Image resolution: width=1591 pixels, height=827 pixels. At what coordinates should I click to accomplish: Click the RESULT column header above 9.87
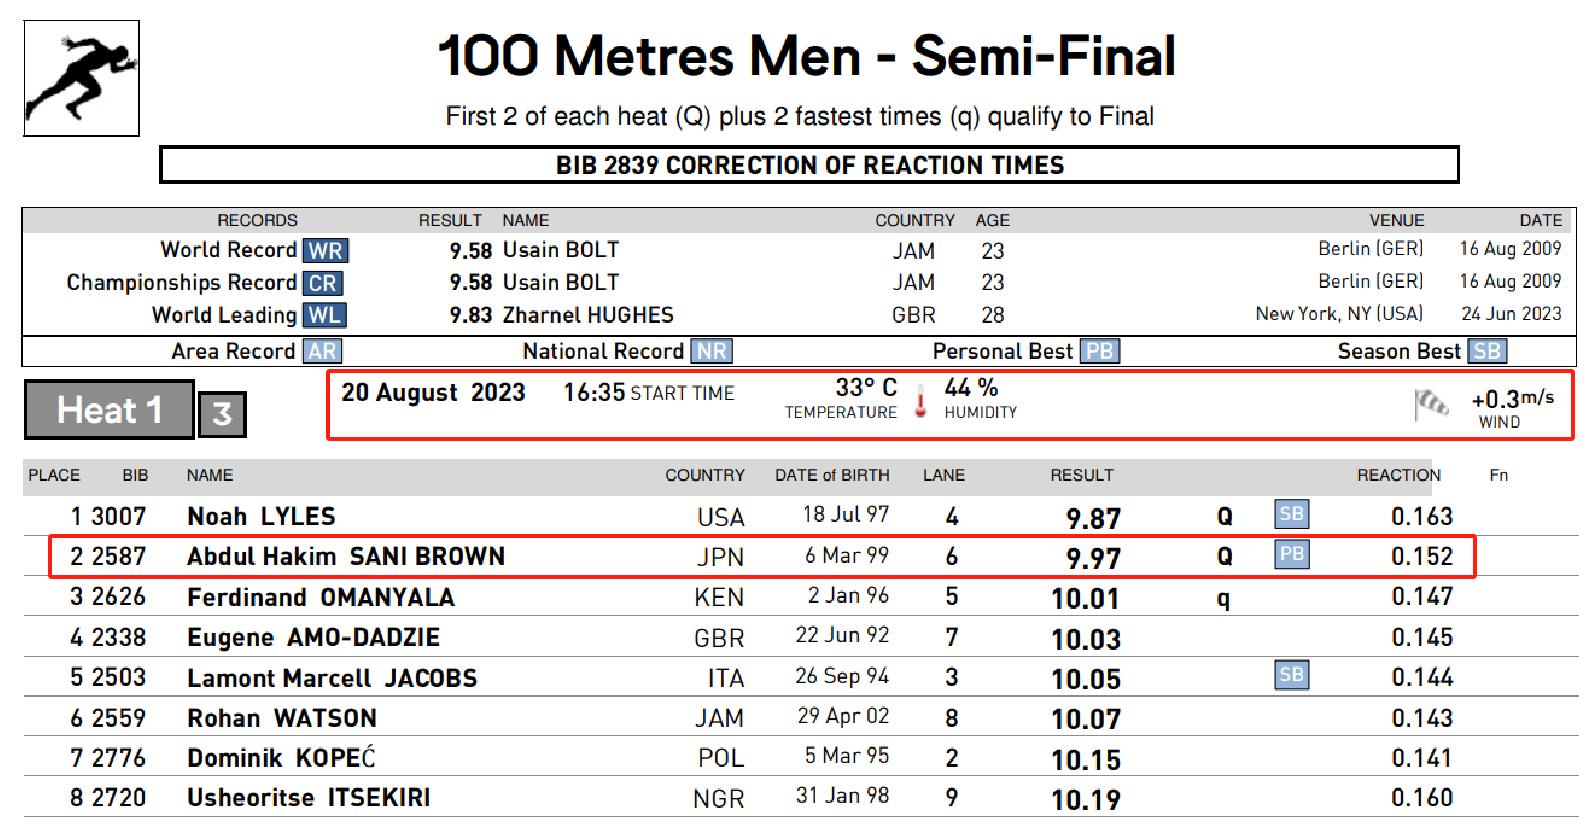coord(1081,475)
